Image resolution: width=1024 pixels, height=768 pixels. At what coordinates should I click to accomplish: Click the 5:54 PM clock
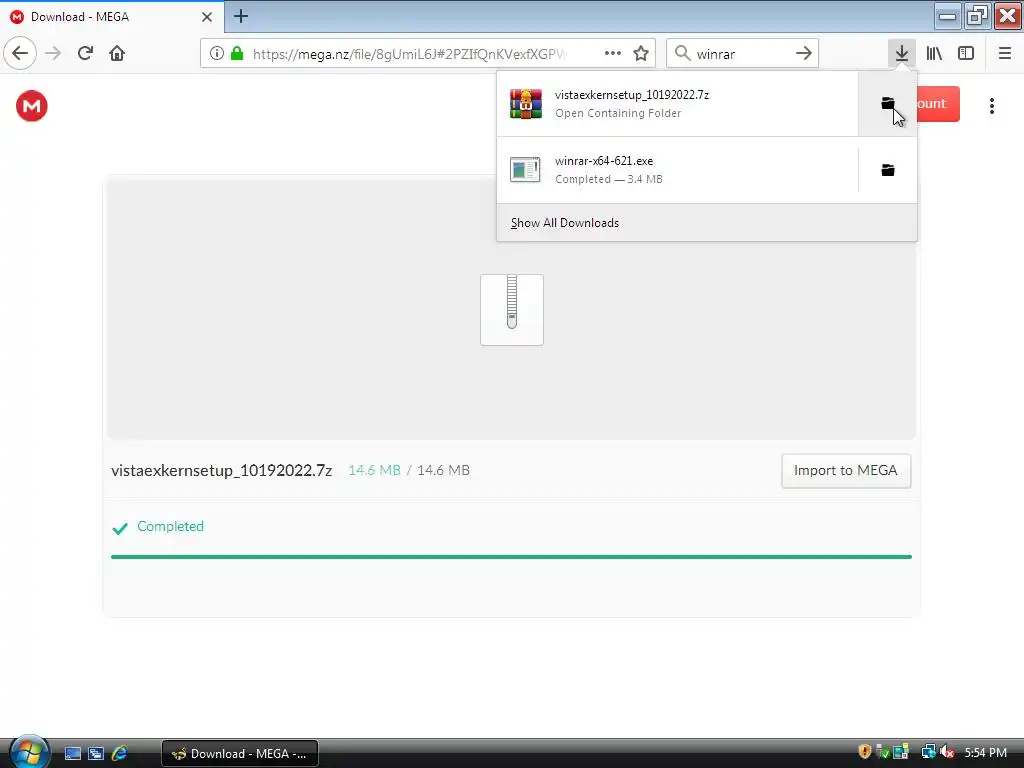point(985,752)
